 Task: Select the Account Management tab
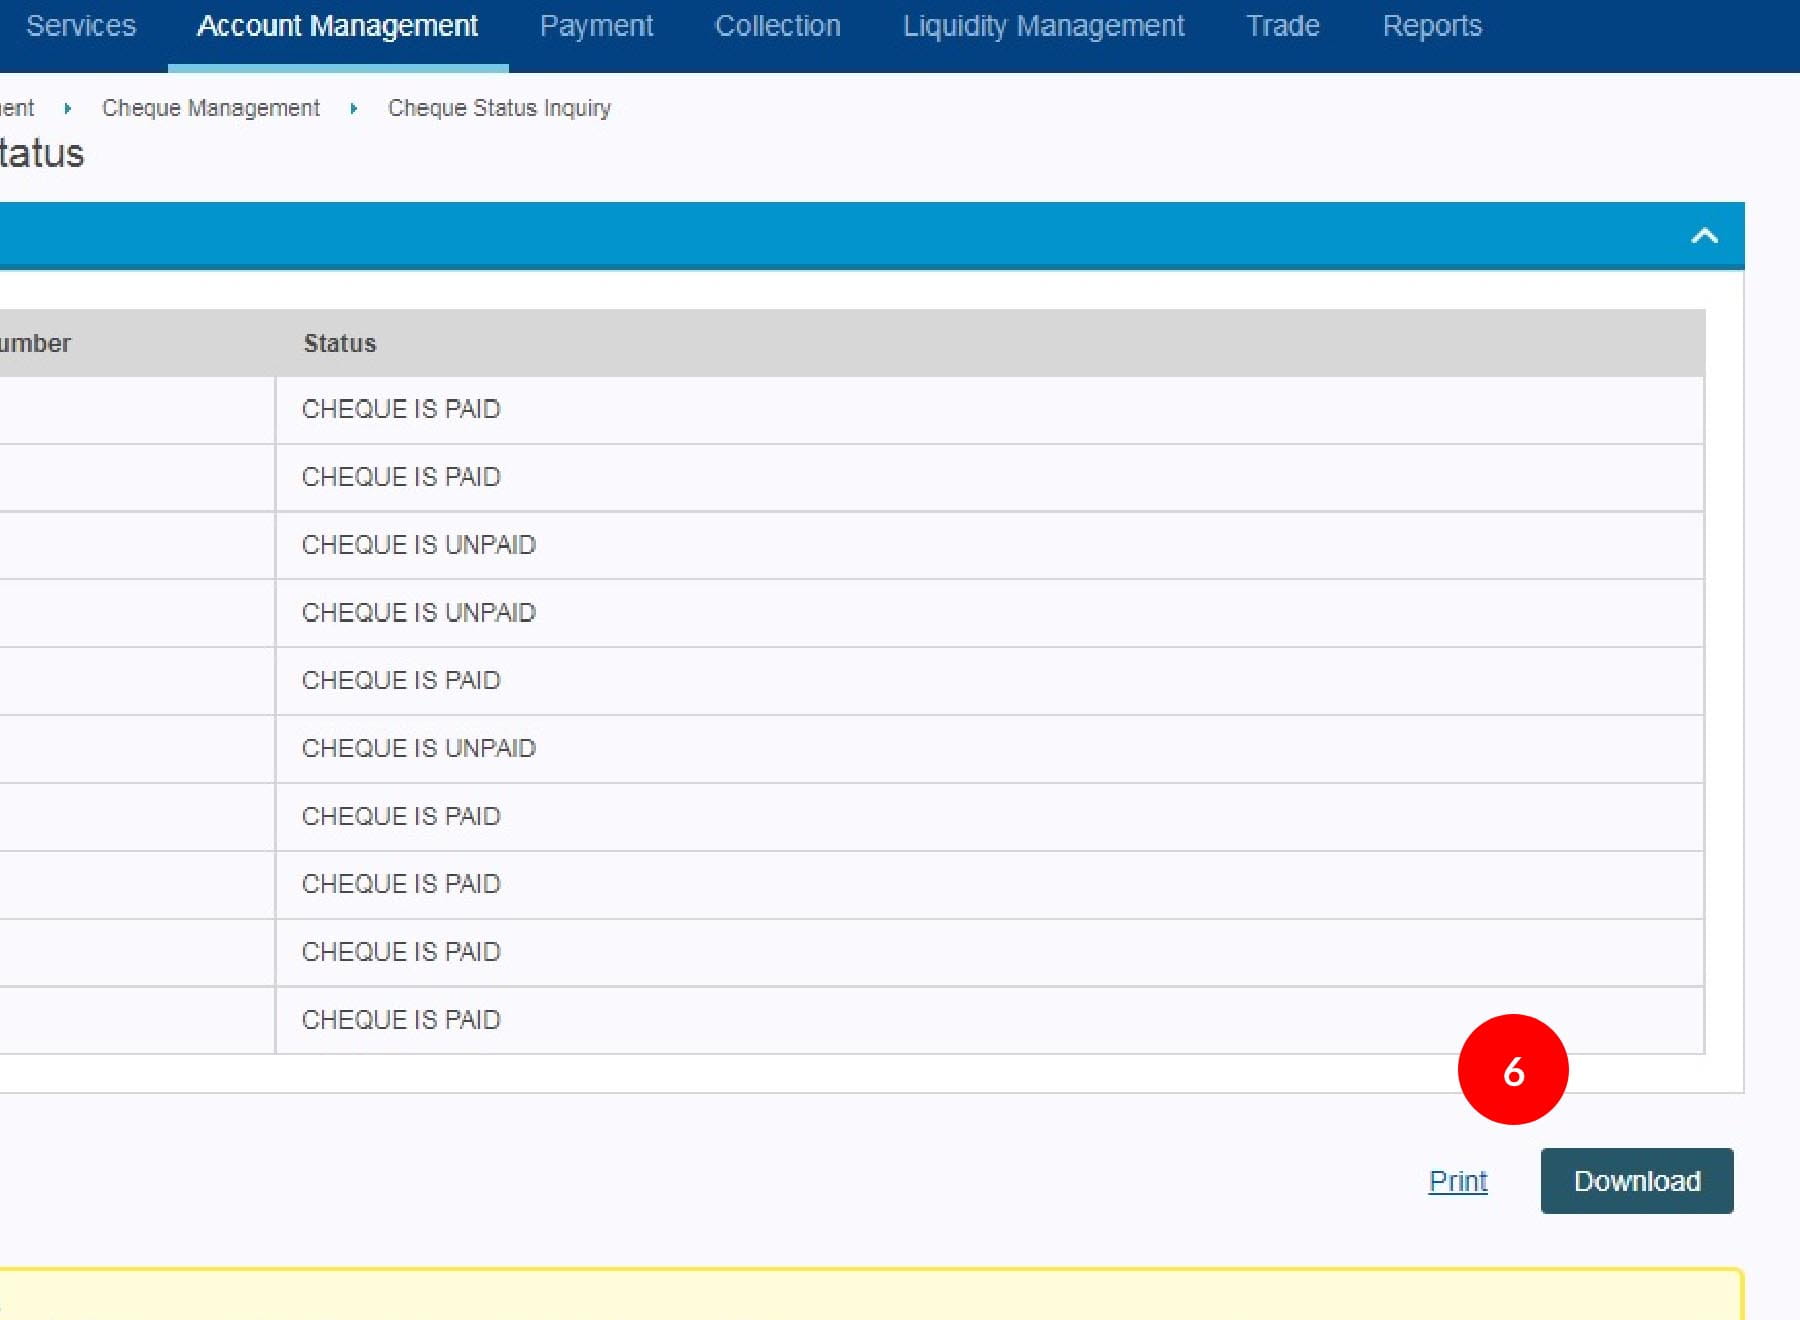point(337,26)
